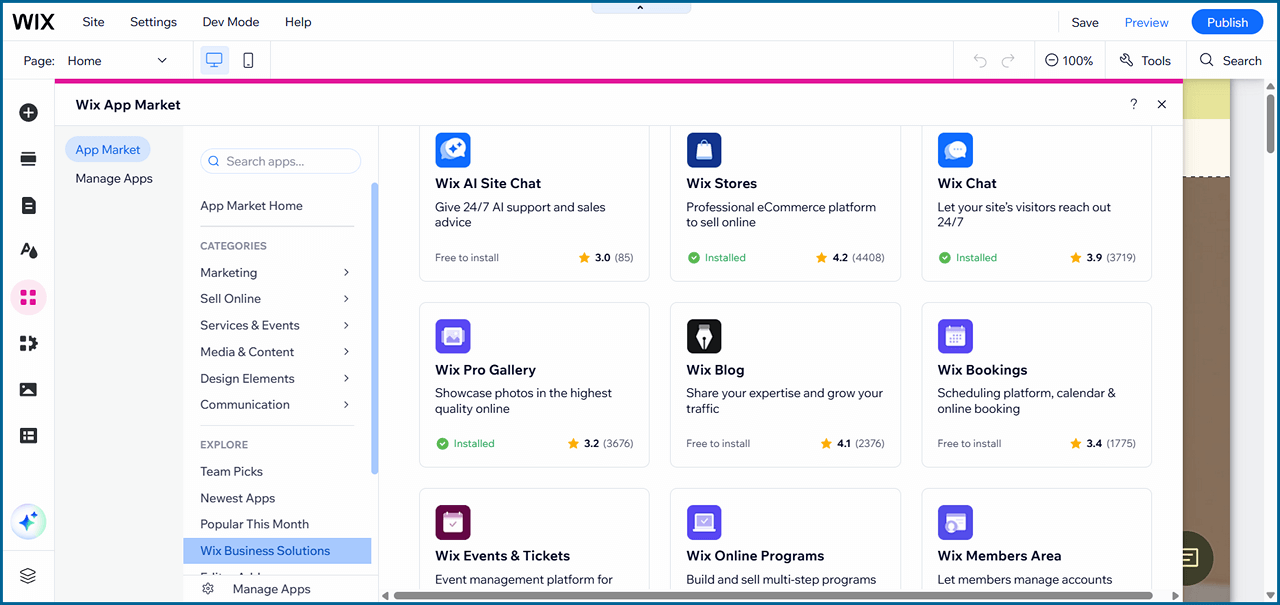Open Newest Apps list
This screenshot has width=1280, height=605.
tap(237, 498)
